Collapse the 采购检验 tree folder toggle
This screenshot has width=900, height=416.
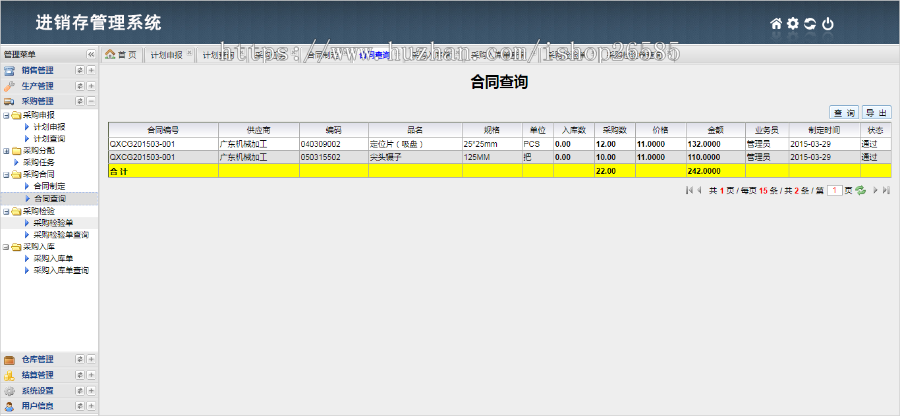[x=6, y=211]
